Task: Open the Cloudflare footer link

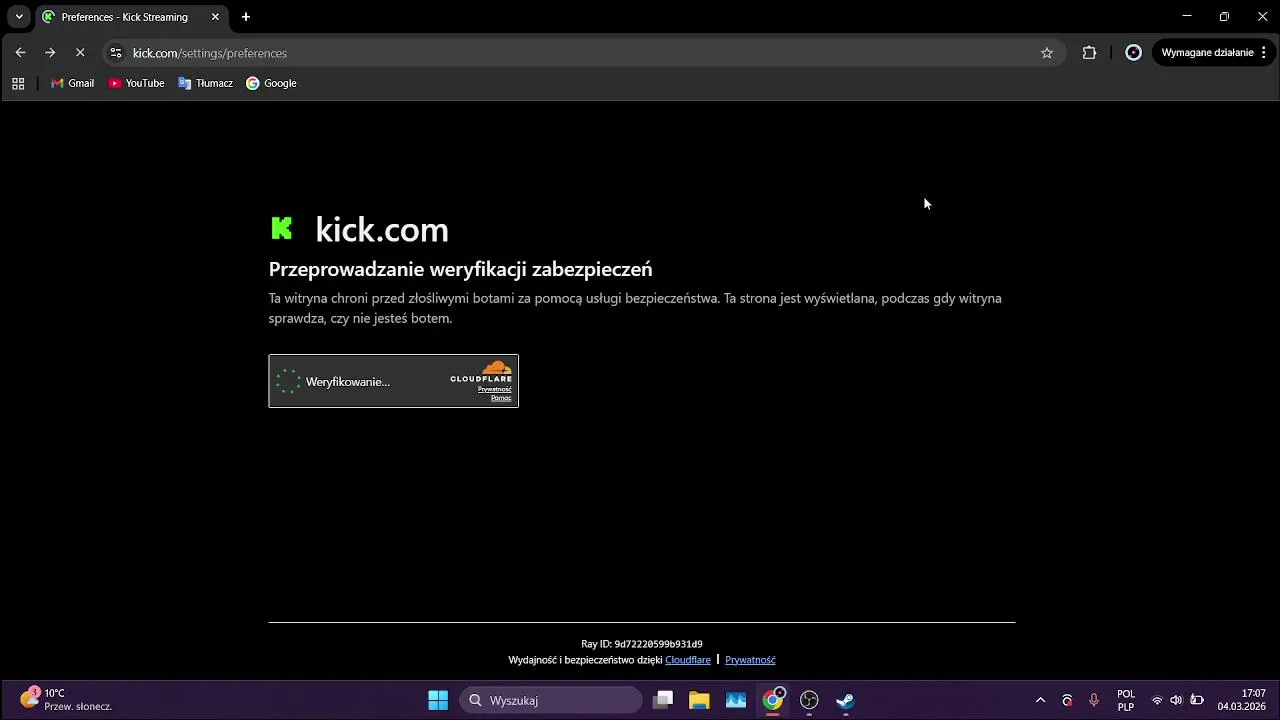Action: point(688,660)
